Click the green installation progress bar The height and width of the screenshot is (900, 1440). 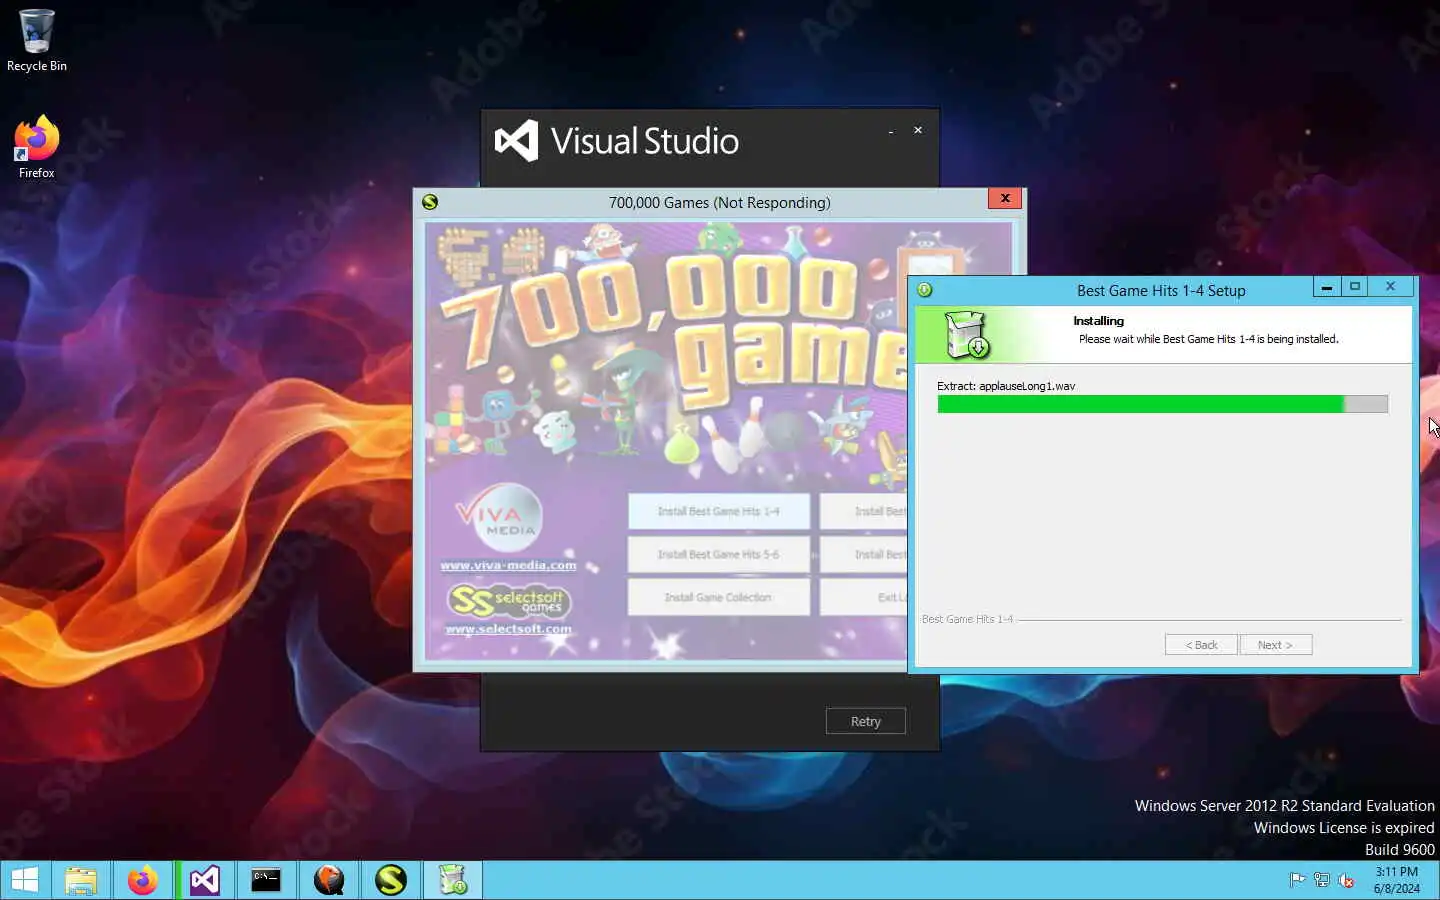click(x=1162, y=404)
